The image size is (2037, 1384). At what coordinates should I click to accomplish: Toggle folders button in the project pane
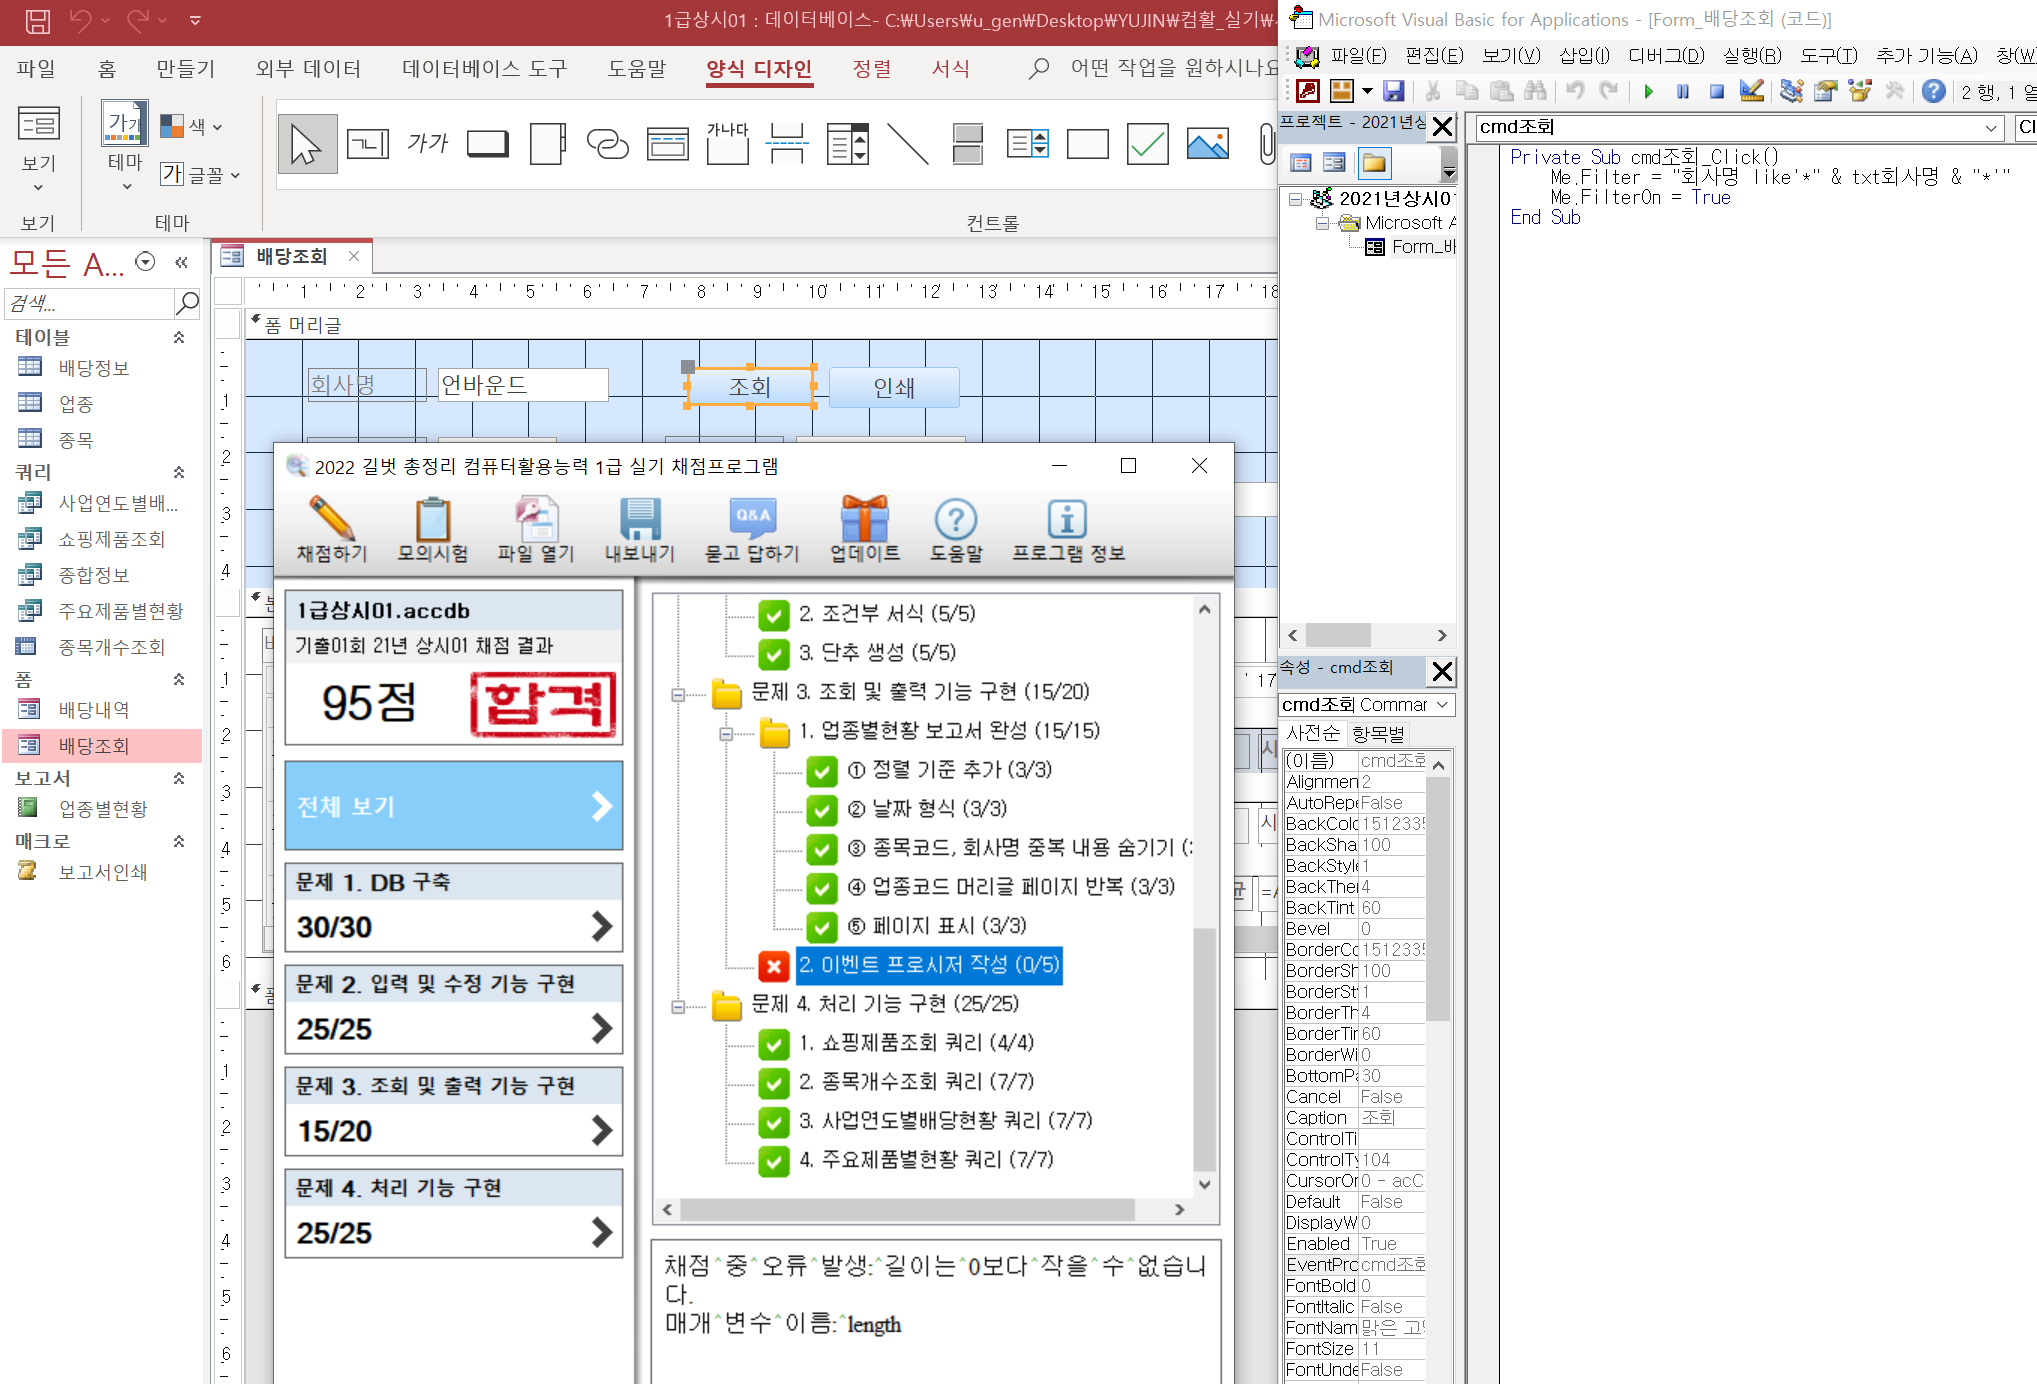click(1374, 163)
